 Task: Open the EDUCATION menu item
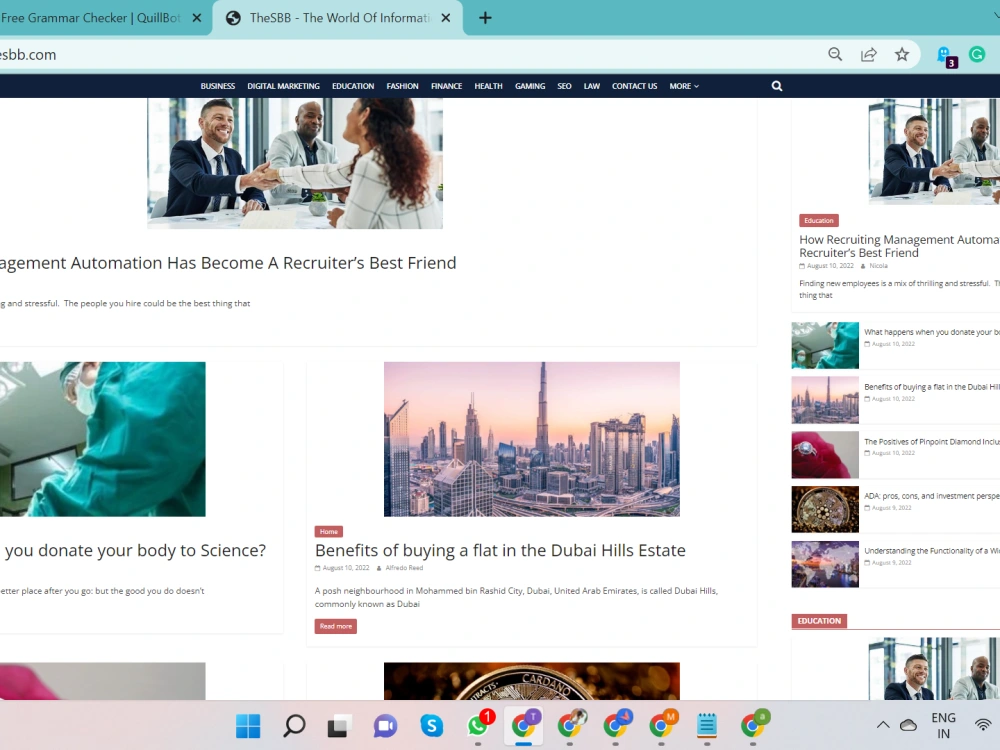(353, 86)
